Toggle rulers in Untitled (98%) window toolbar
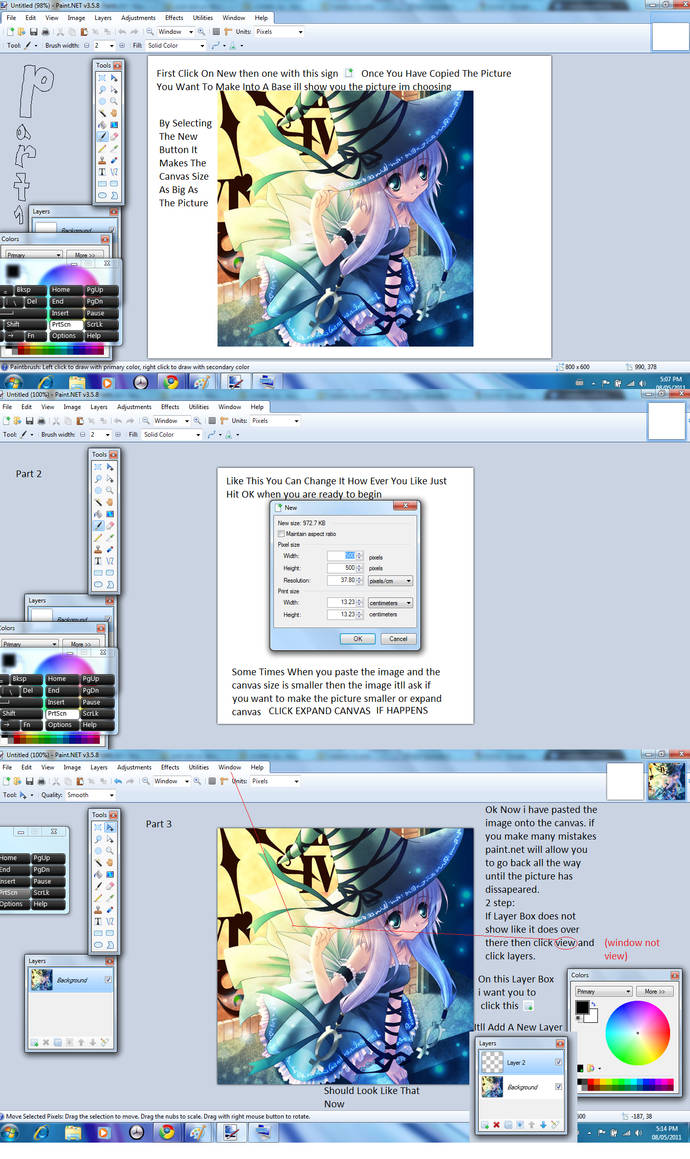The width and height of the screenshot is (690, 1159). point(228,32)
